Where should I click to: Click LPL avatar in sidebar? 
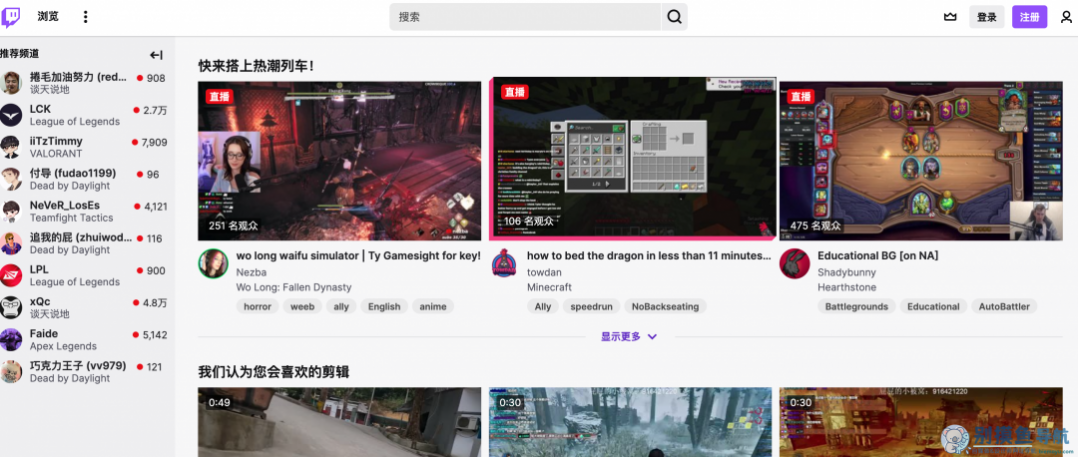coord(11,275)
